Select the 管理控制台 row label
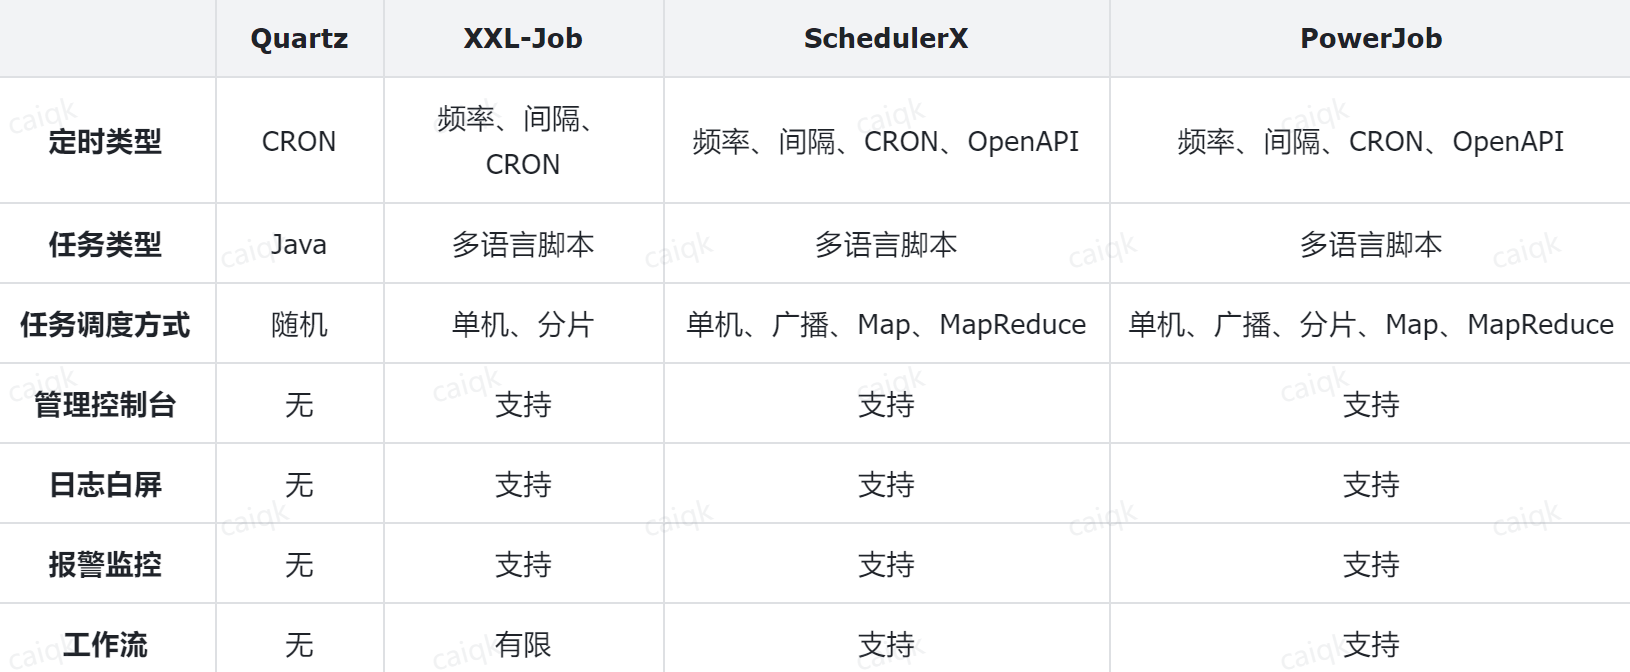 point(105,404)
